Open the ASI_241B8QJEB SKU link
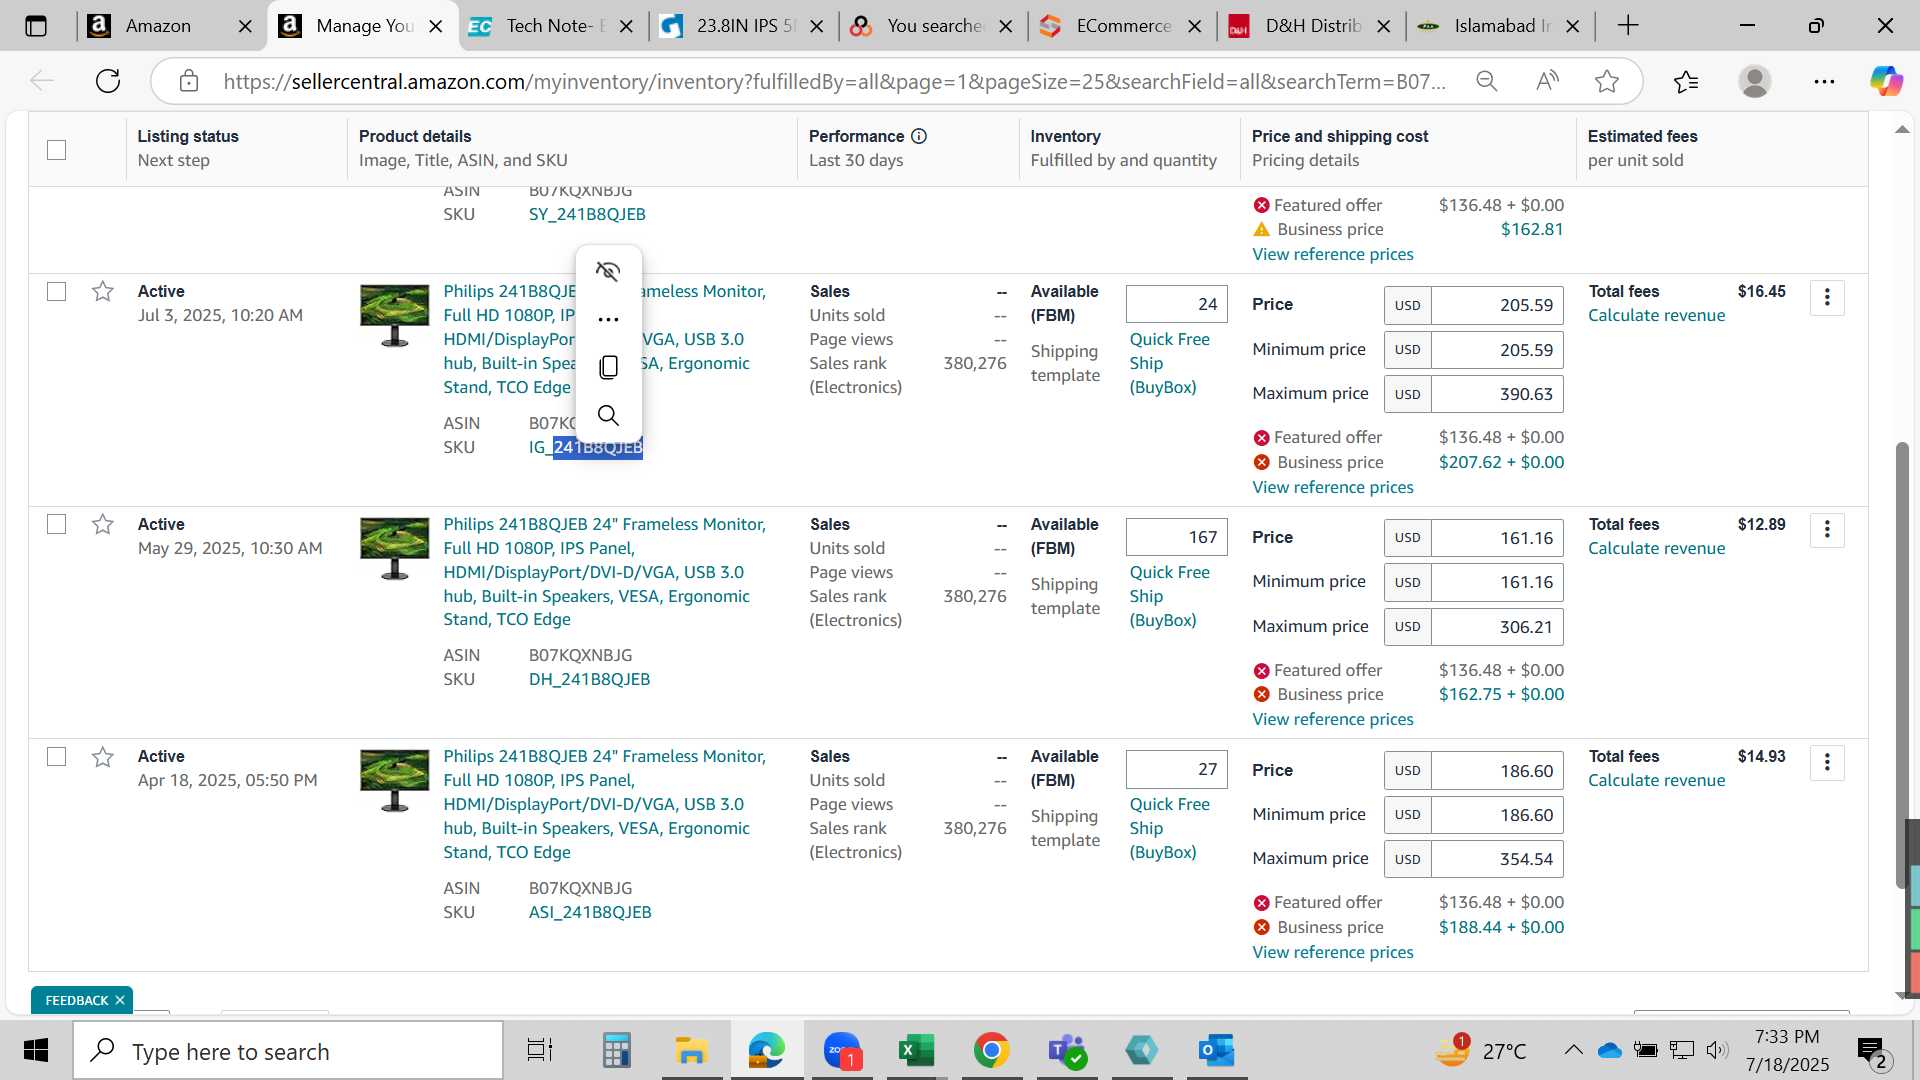The width and height of the screenshot is (1920, 1080). (590, 912)
